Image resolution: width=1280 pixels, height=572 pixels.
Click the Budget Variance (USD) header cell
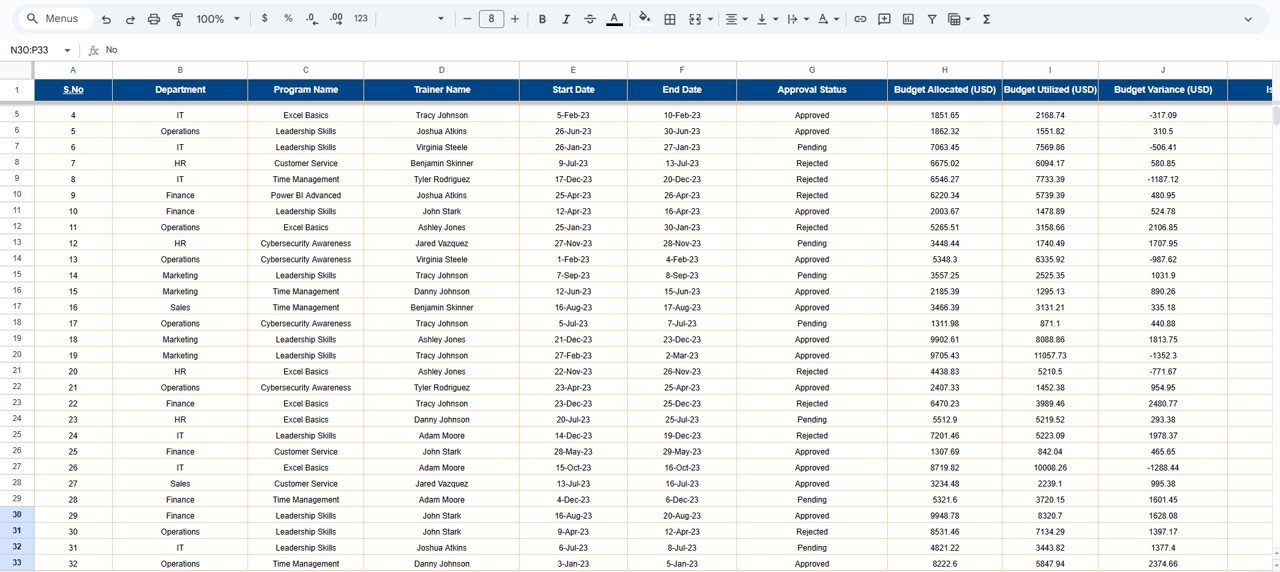click(1163, 89)
